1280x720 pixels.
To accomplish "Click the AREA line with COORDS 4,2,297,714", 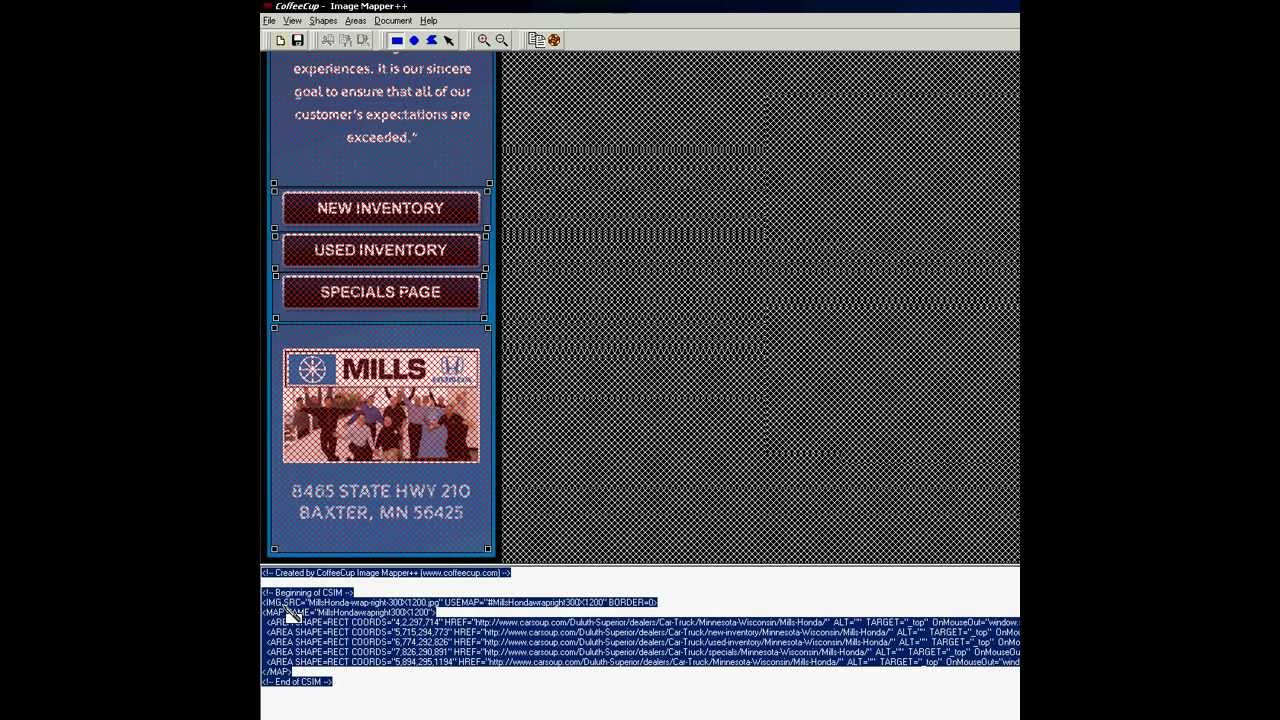I will (x=642, y=622).
